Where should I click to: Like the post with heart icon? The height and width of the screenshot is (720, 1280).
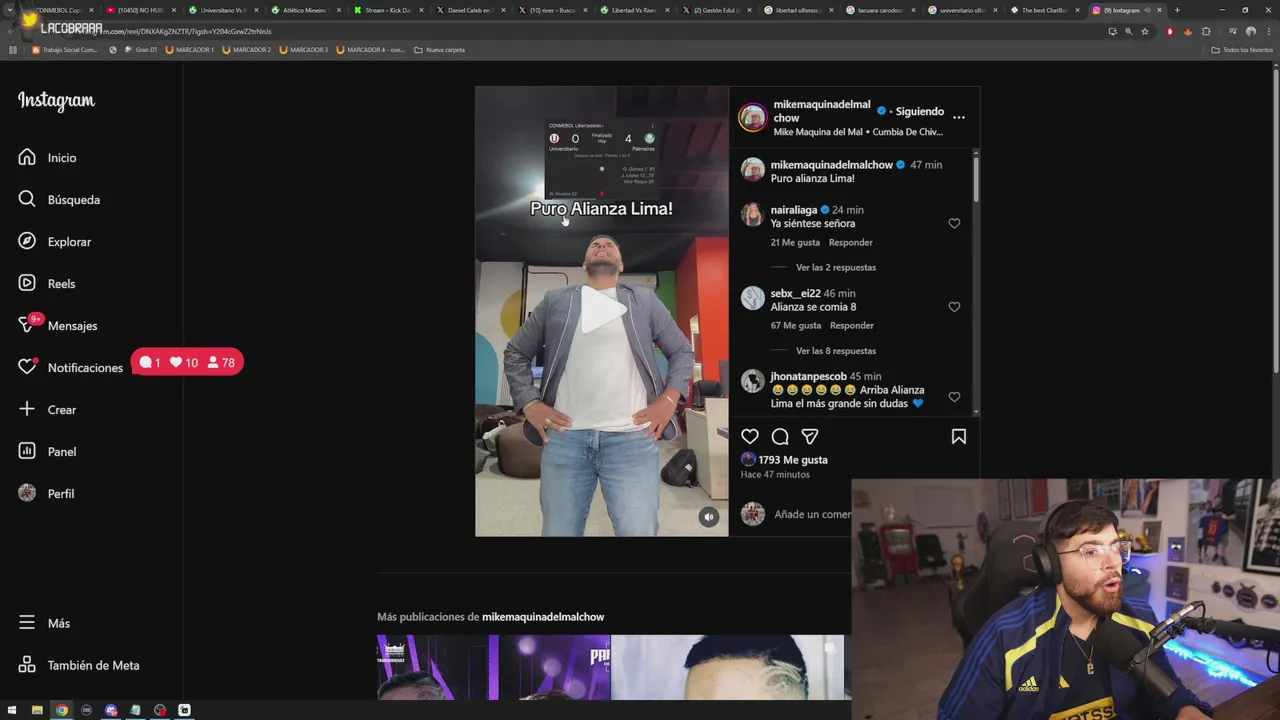[x=750, y=436]
